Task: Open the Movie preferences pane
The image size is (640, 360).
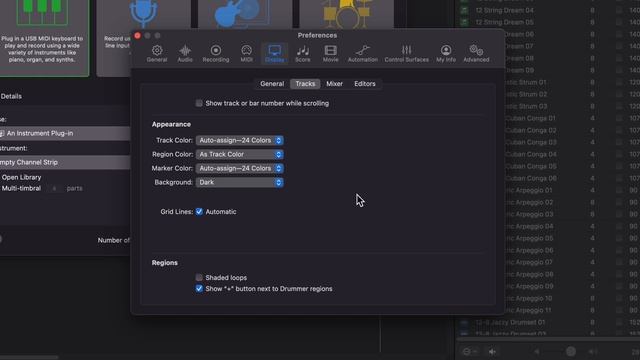Action: click(x=330, y=53)
